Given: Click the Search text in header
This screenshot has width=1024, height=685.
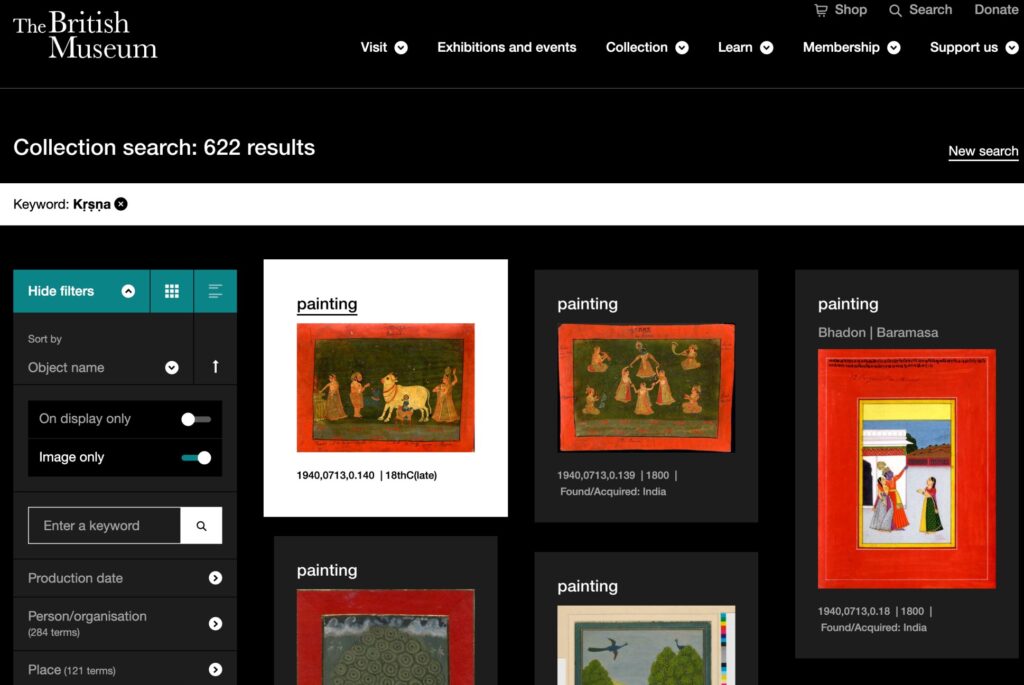Looking at the screenshot, I should click(931, 10).
